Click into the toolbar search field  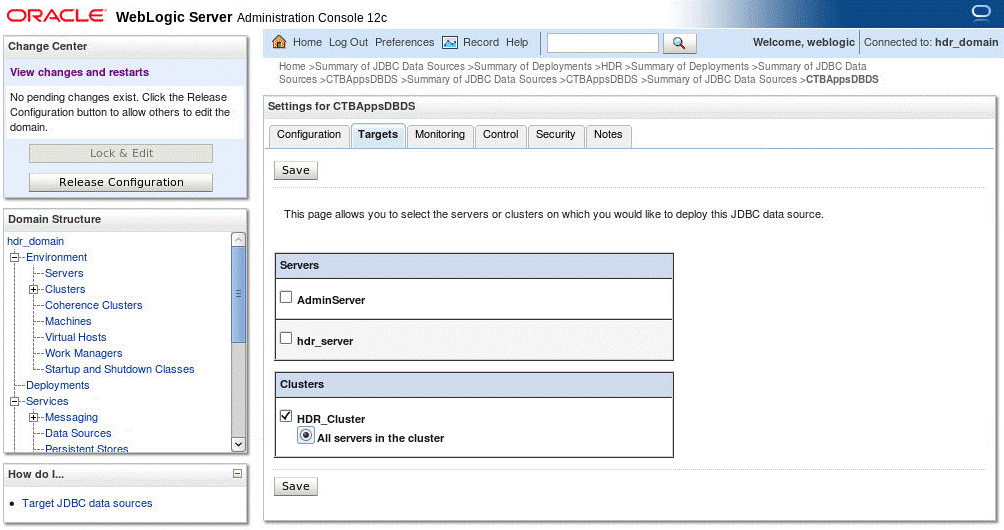click(603, 43)
